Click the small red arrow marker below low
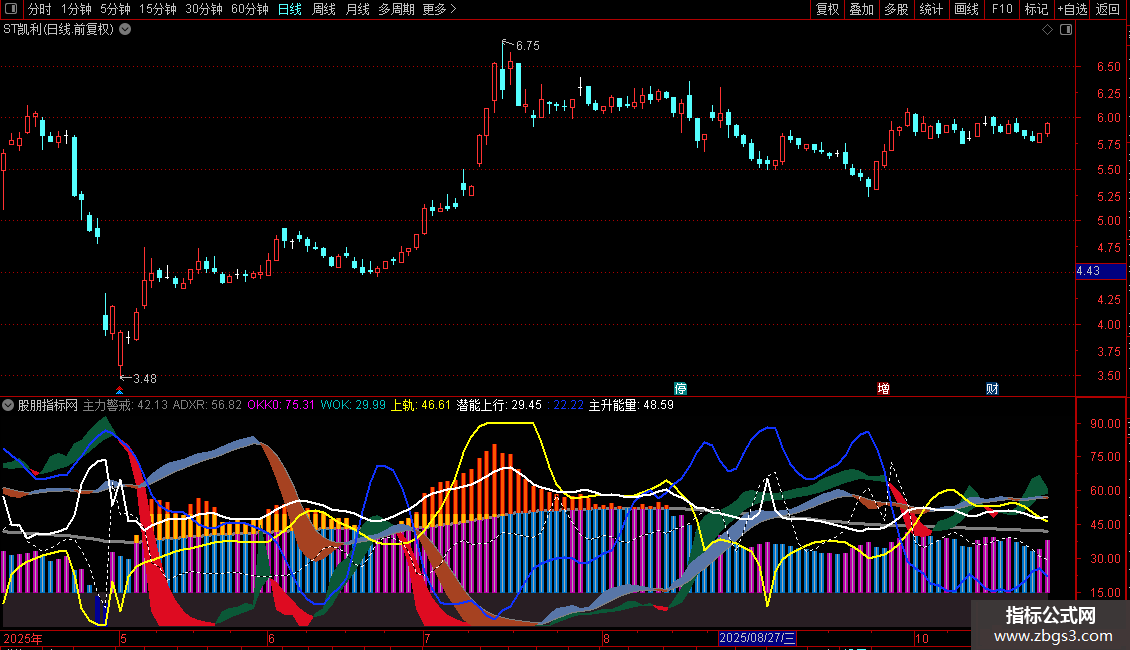1130x650 pixels. click(x=120, y=391)
